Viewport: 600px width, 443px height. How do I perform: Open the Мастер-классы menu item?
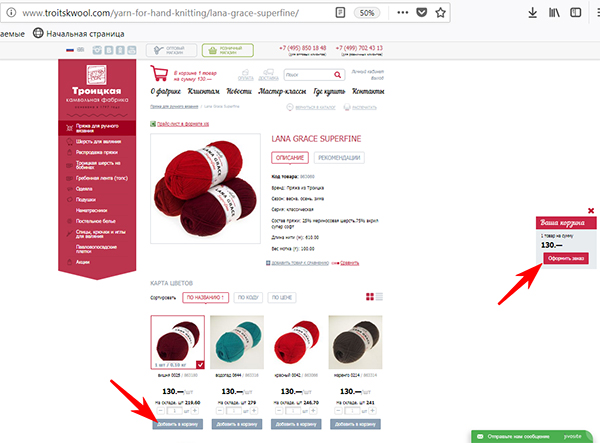[x=282, y=91]
